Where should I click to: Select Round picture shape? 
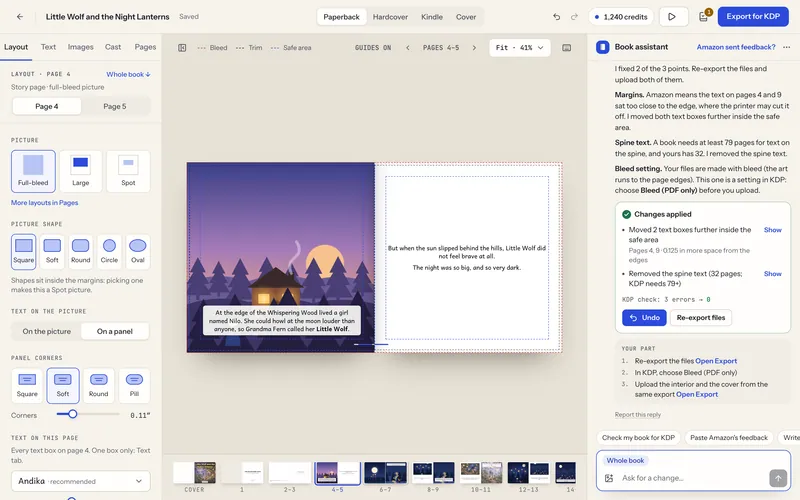tap(81, 252)
